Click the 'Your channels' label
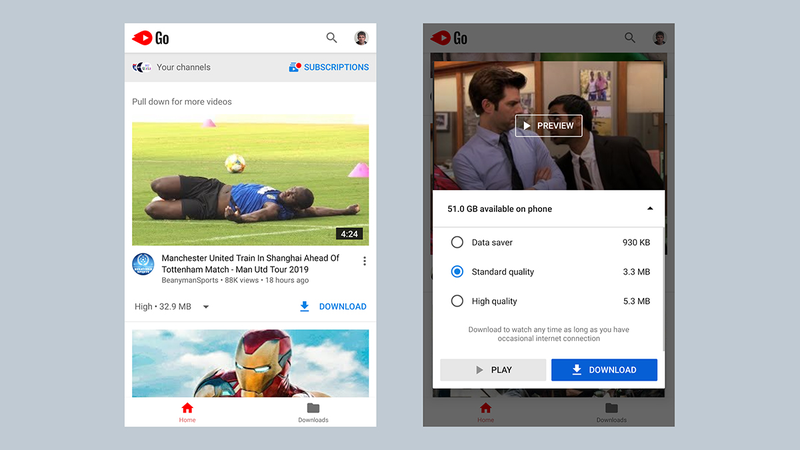This screenshot has height=450, width=800. coord(183,67)
